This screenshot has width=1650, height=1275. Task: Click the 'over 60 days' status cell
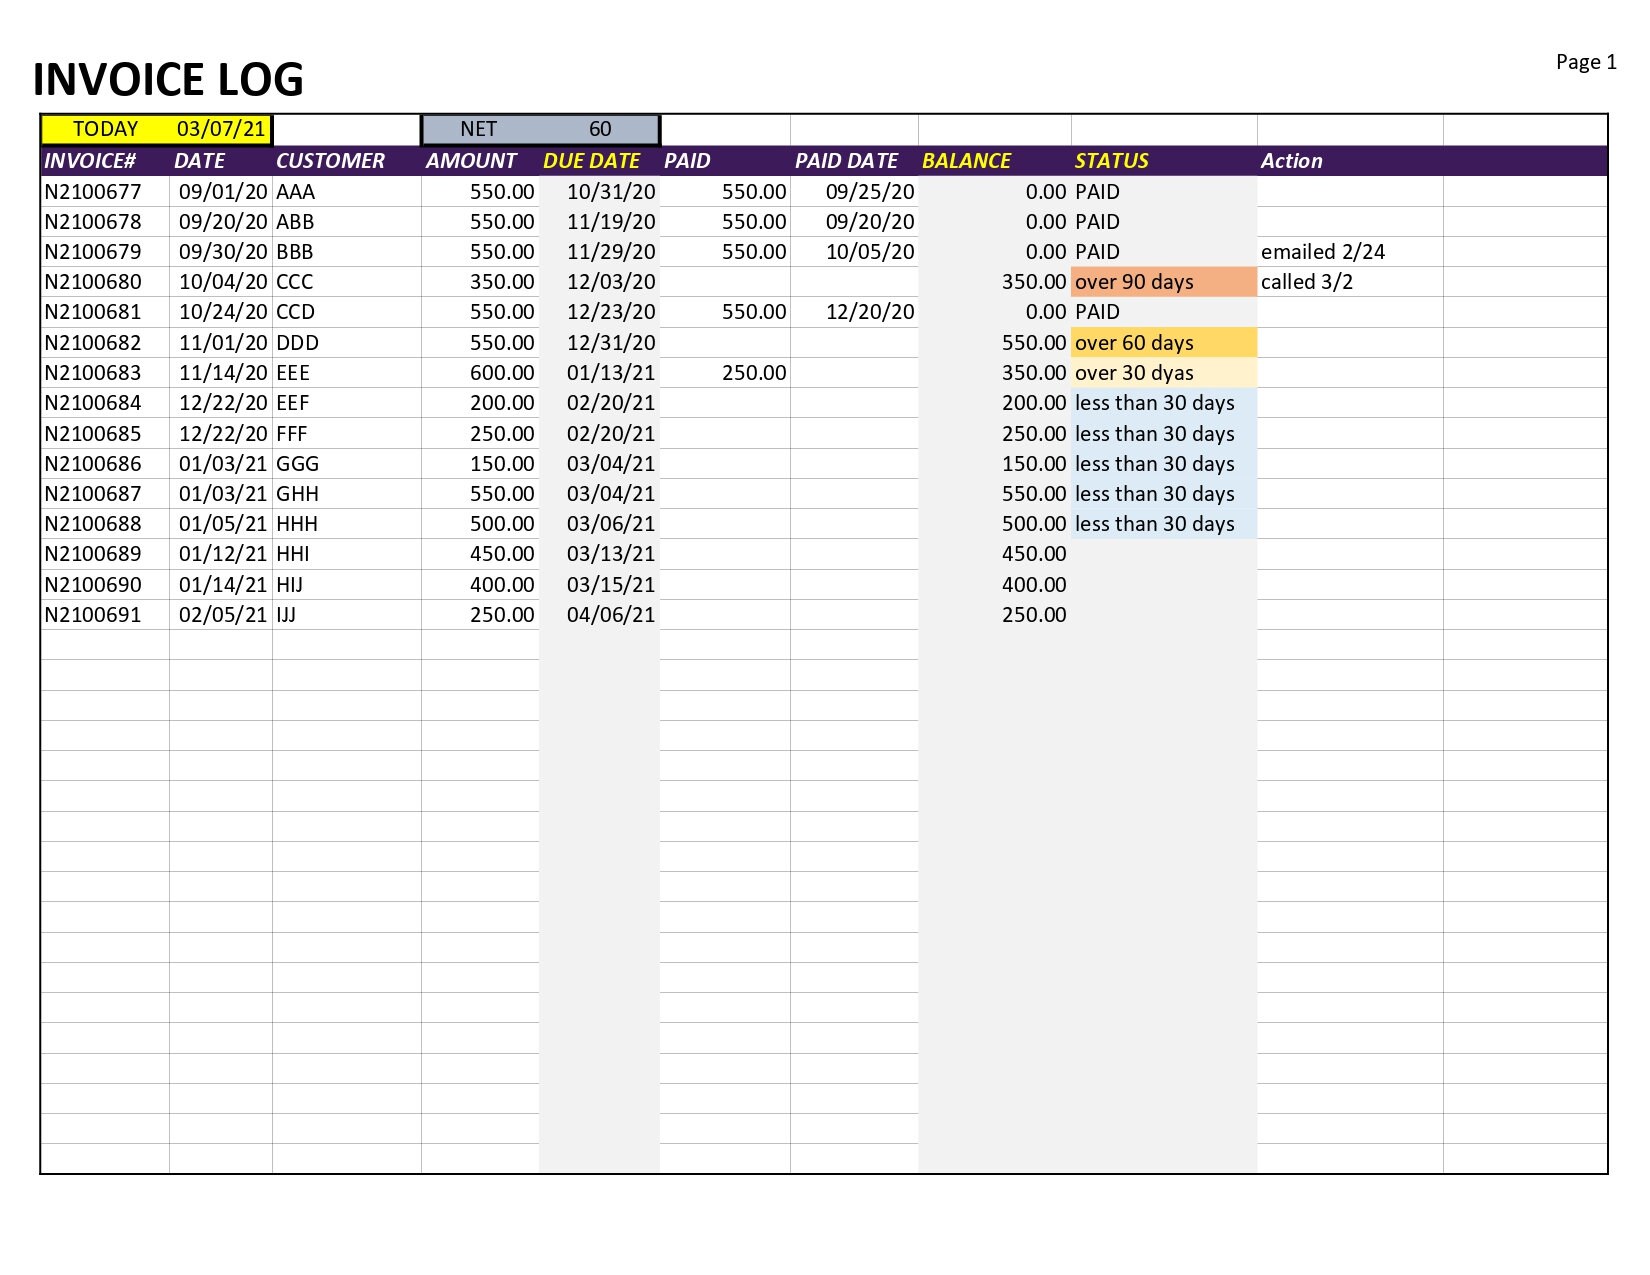click(x=1133, y=342)
